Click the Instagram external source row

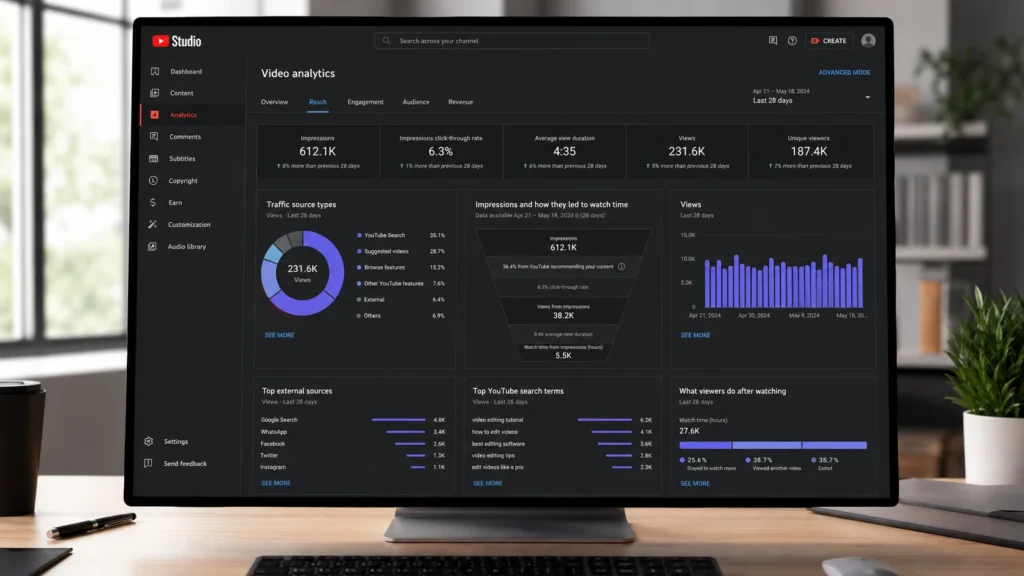[x=353, y=467]
